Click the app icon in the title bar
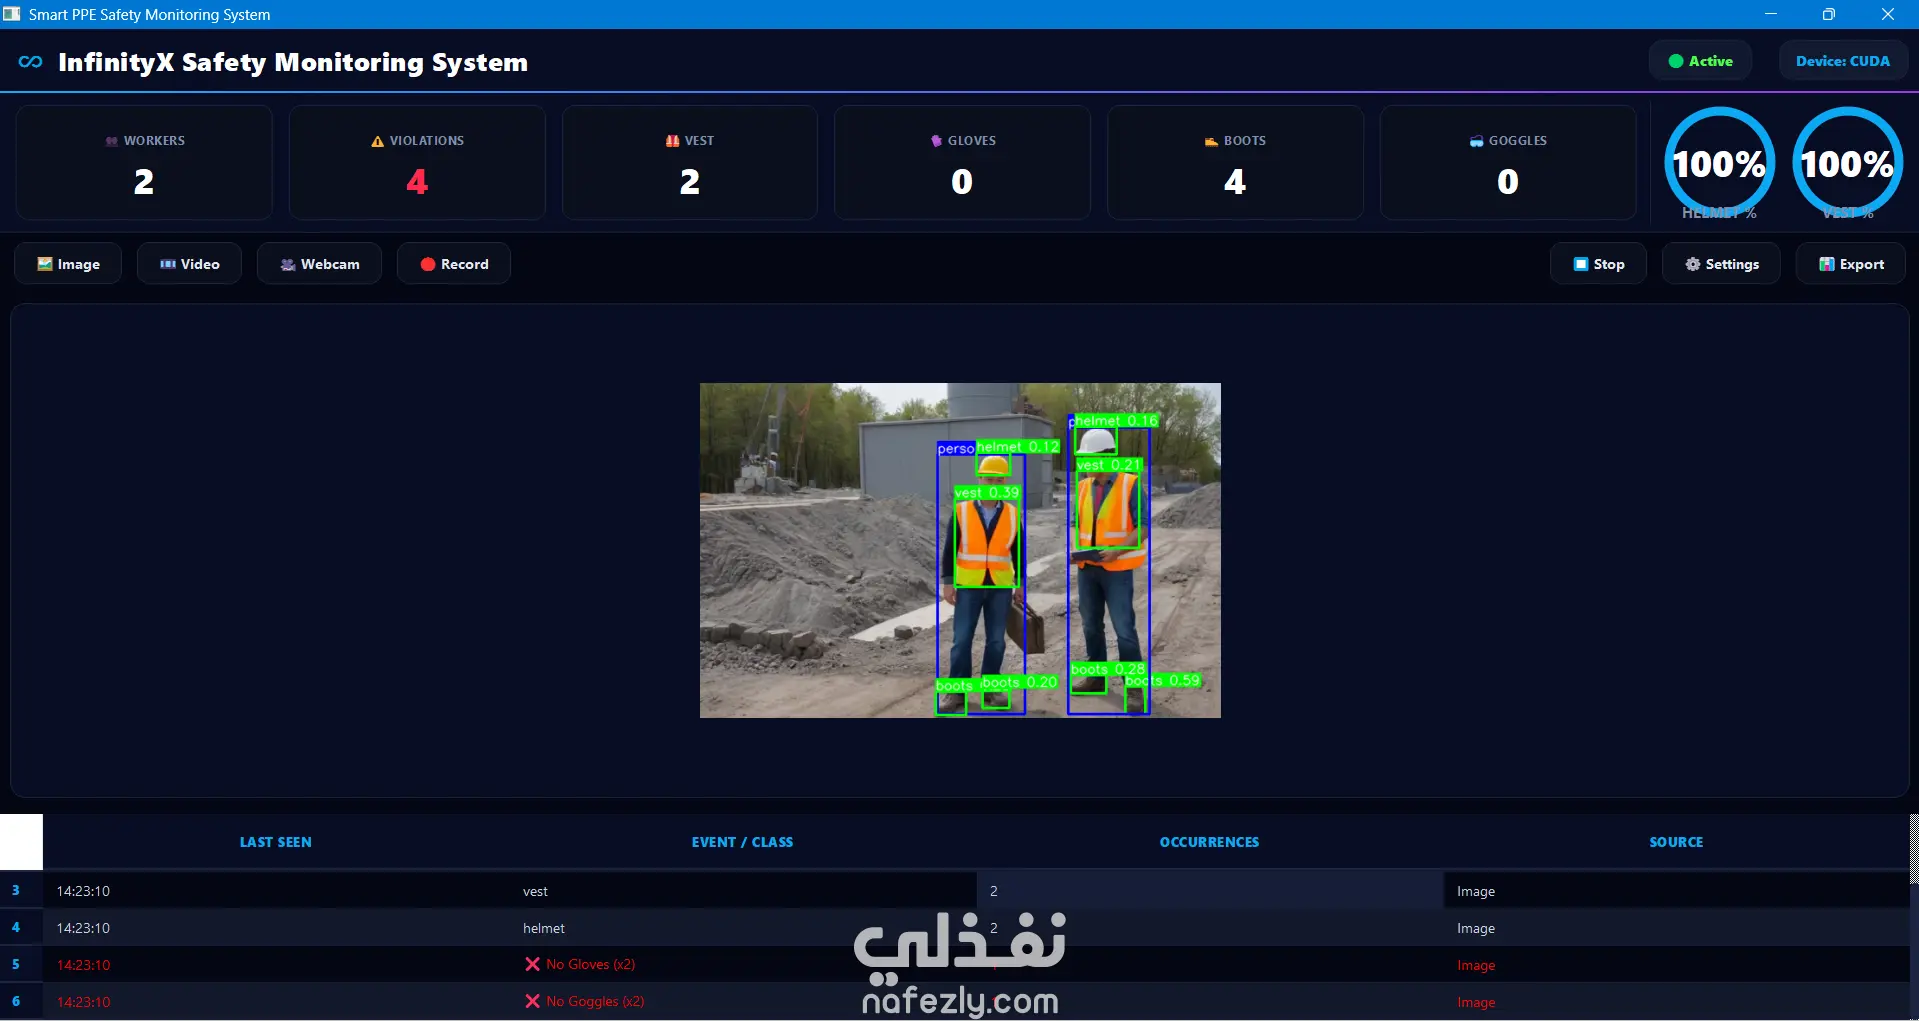 pos(12,14)
